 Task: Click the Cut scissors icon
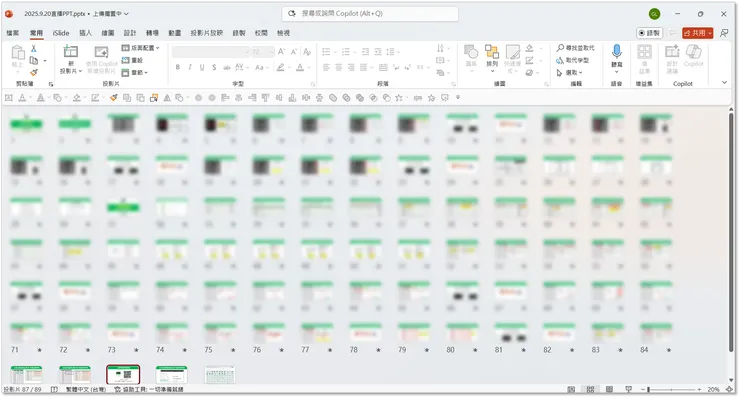(34, 49)
